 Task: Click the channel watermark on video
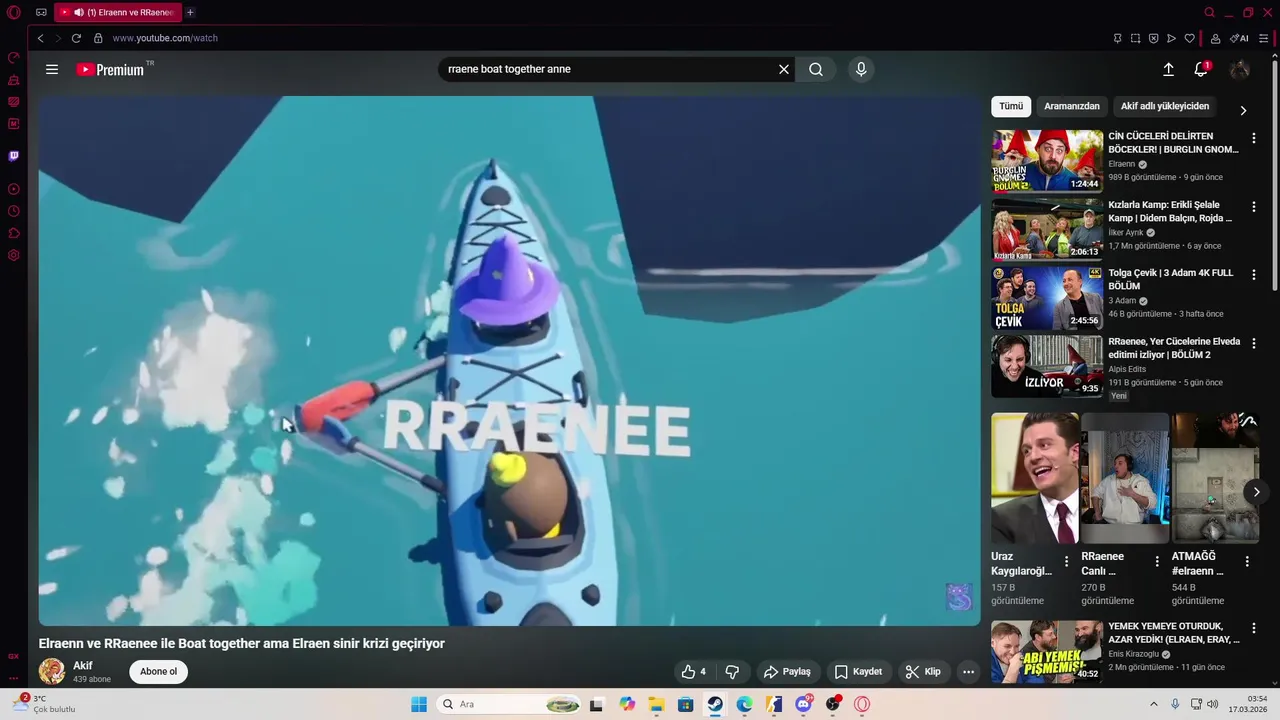coord(959,597)
